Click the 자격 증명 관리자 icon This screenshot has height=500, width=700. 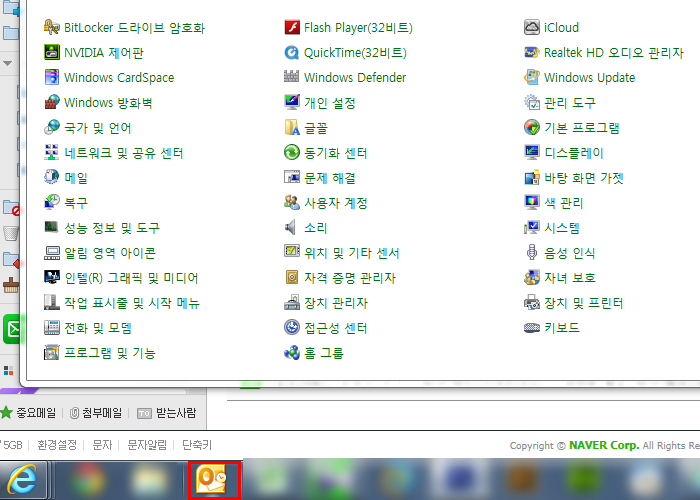(x=292, y=278)
